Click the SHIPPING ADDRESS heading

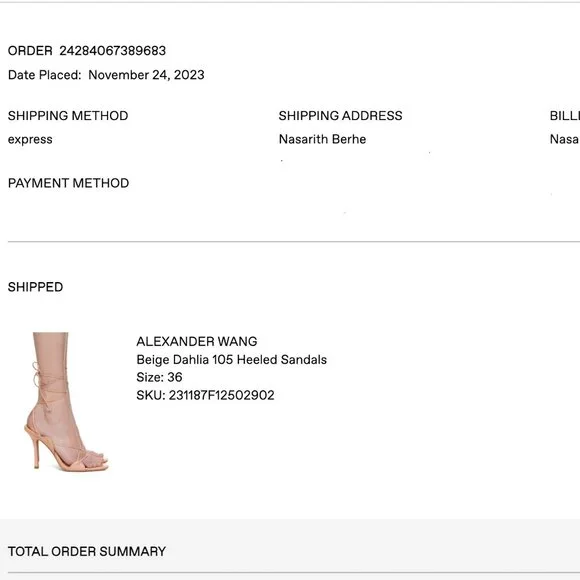coord(340,116)
